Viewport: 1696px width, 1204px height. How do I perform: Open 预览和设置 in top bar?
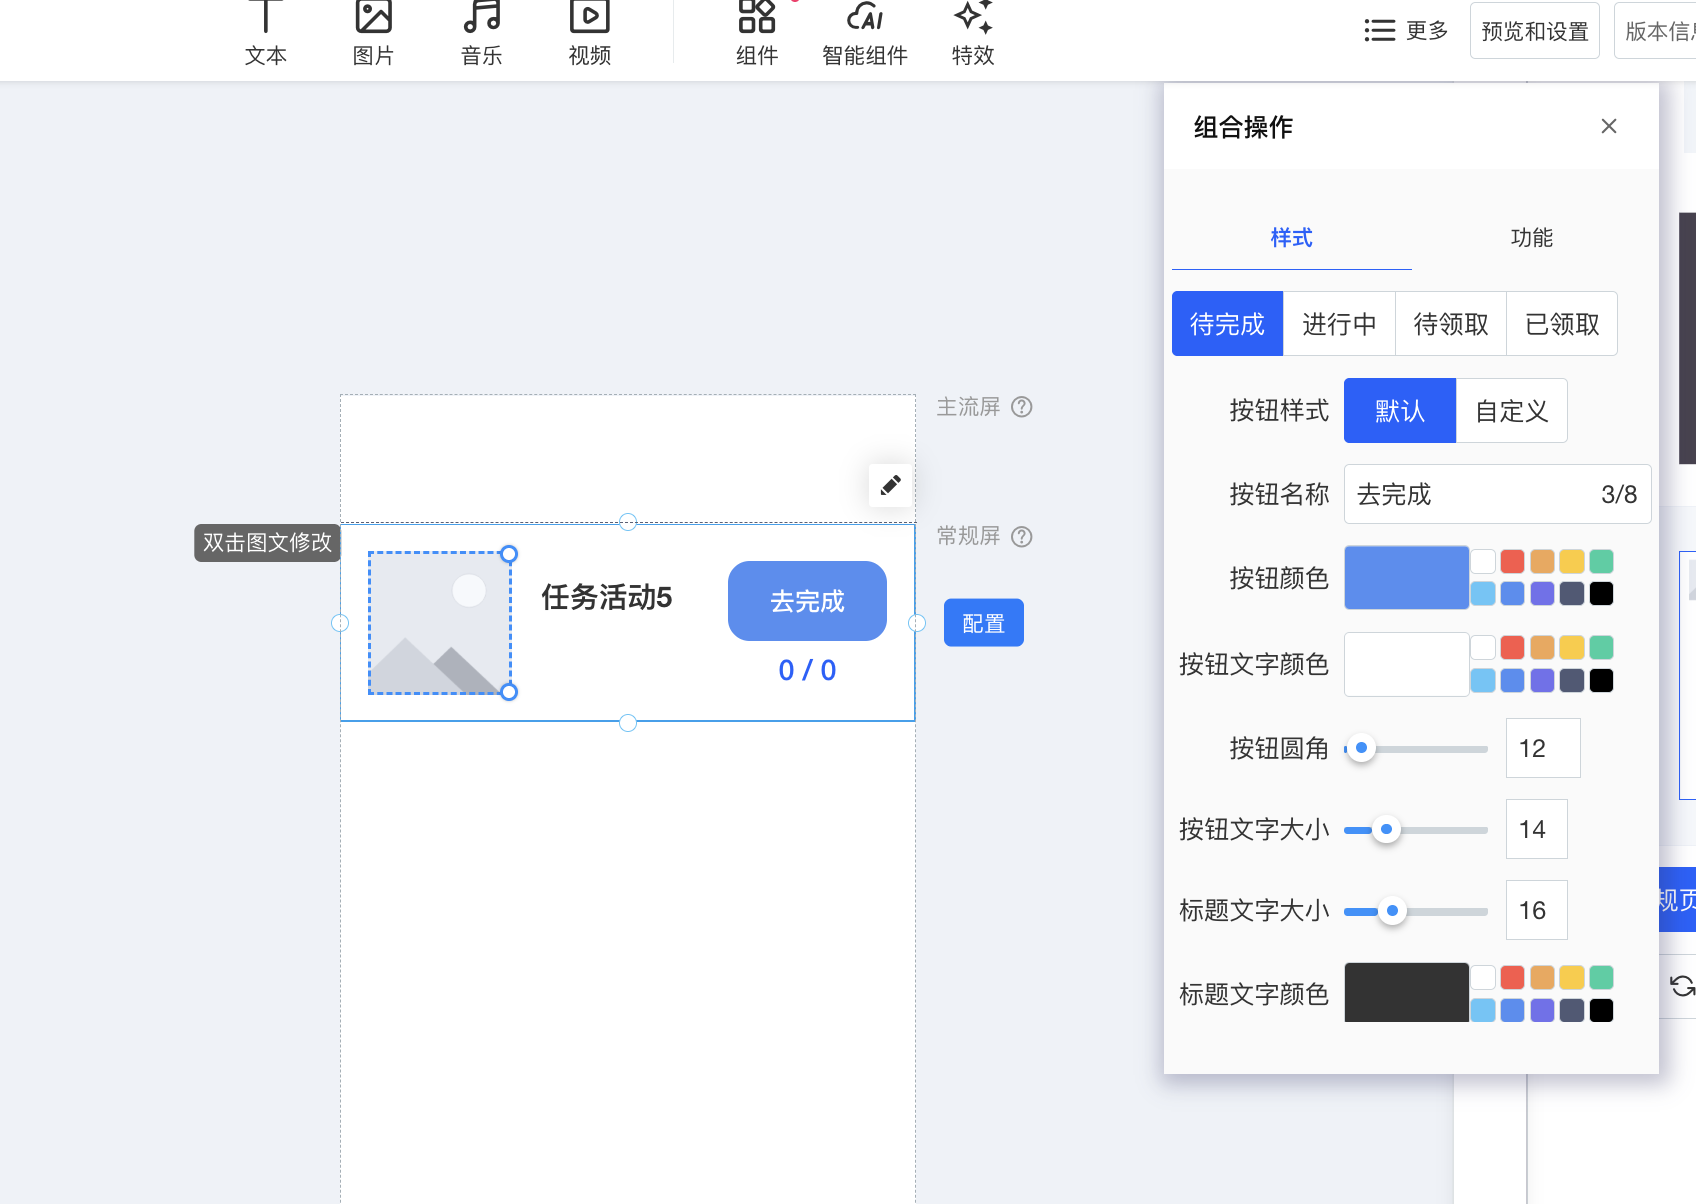[1534, 31]
